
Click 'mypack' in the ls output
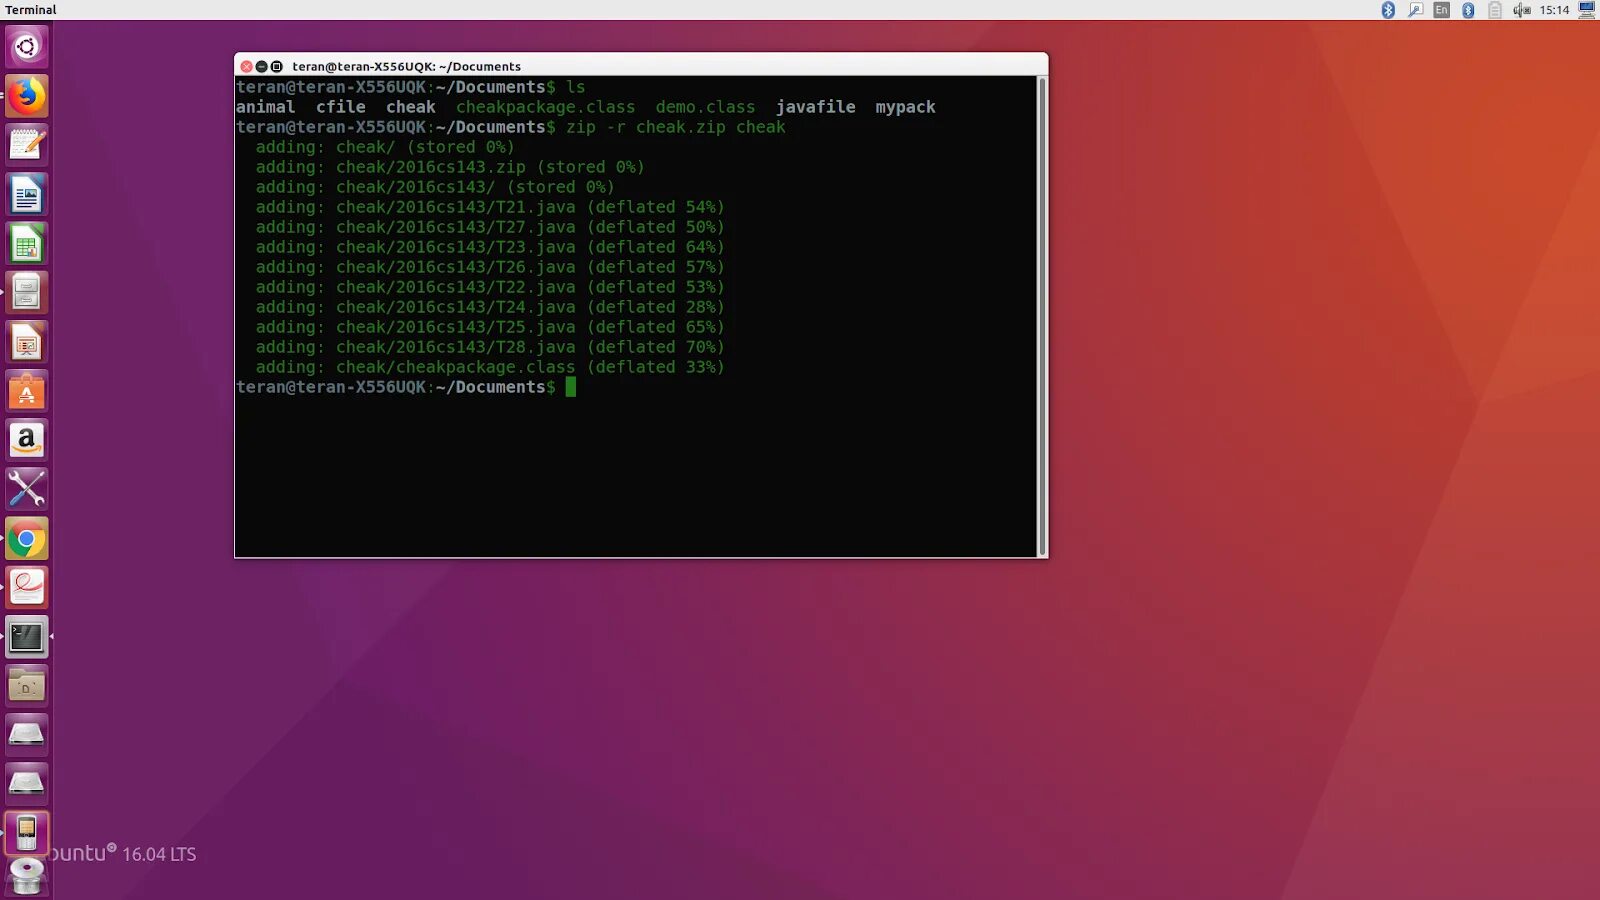tap(906, 107)
